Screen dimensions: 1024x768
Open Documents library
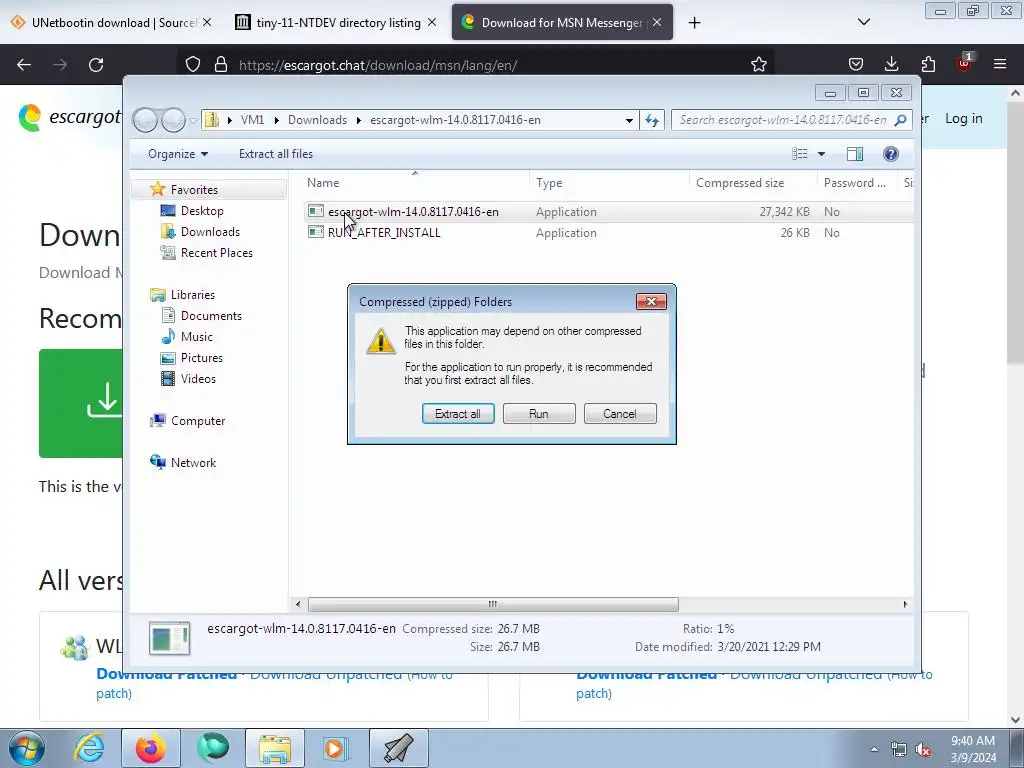pos(211,316)
